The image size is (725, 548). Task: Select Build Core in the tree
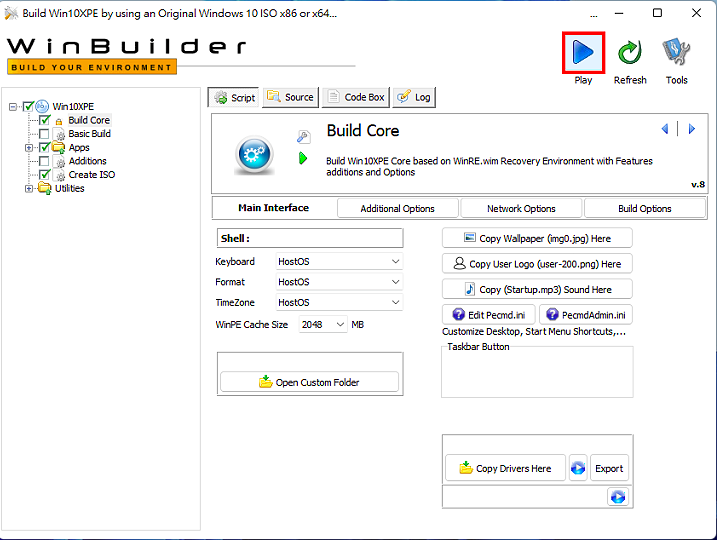point(89,120)
